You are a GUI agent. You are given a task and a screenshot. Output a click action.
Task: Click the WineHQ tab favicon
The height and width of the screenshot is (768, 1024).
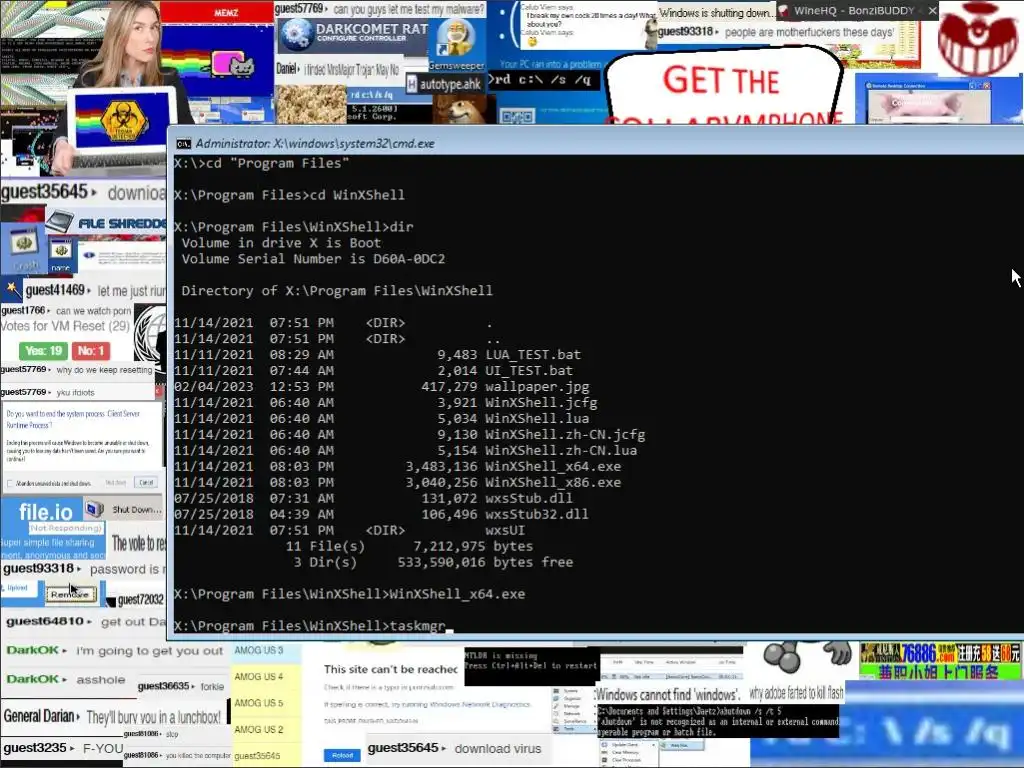click(x=783, y=10)
